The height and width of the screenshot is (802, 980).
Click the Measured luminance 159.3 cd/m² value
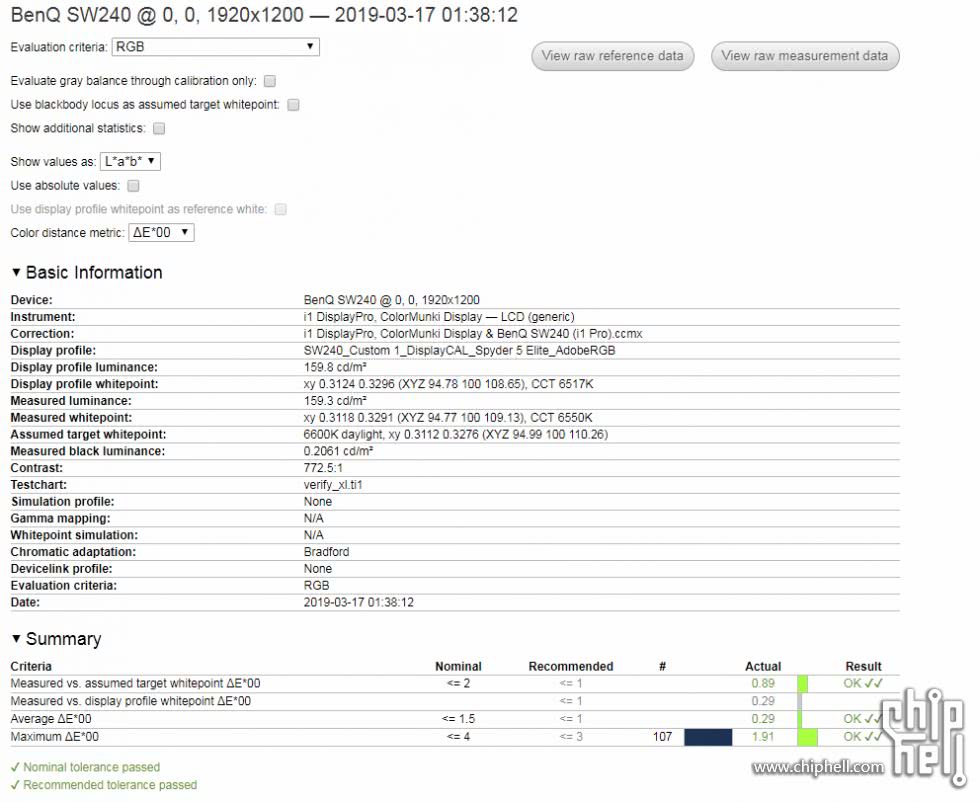[x=335, y=401]
